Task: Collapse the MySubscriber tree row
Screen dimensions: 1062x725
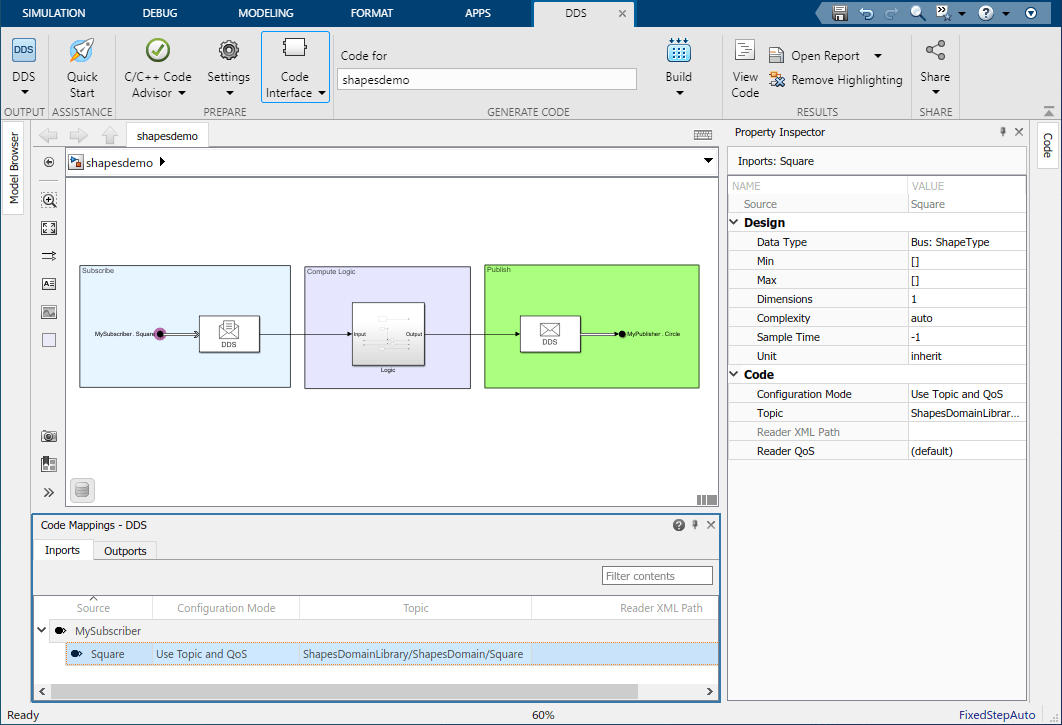Action: (x=41, y=630)
